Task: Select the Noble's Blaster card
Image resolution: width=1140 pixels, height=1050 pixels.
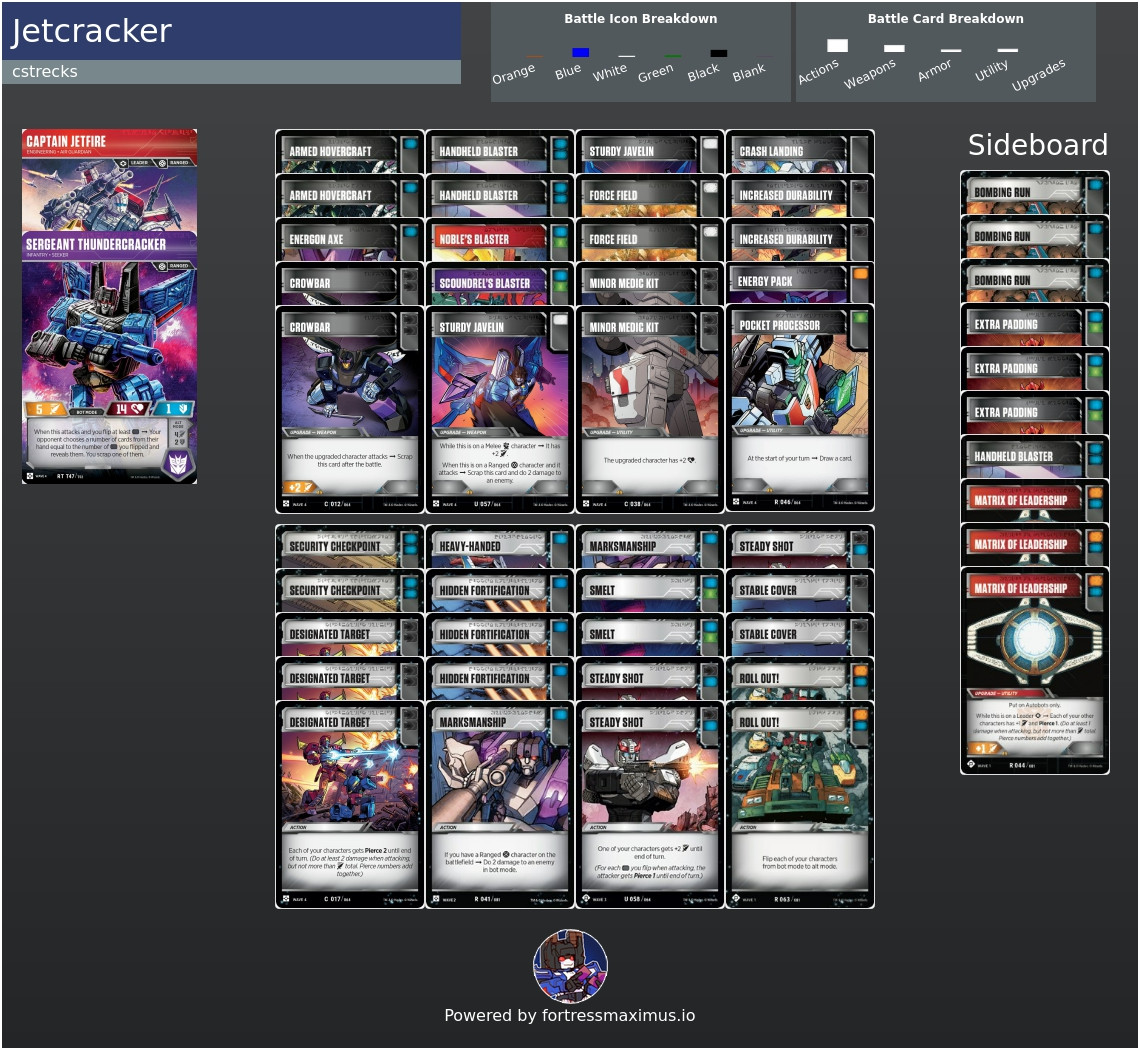Action: 500,239
